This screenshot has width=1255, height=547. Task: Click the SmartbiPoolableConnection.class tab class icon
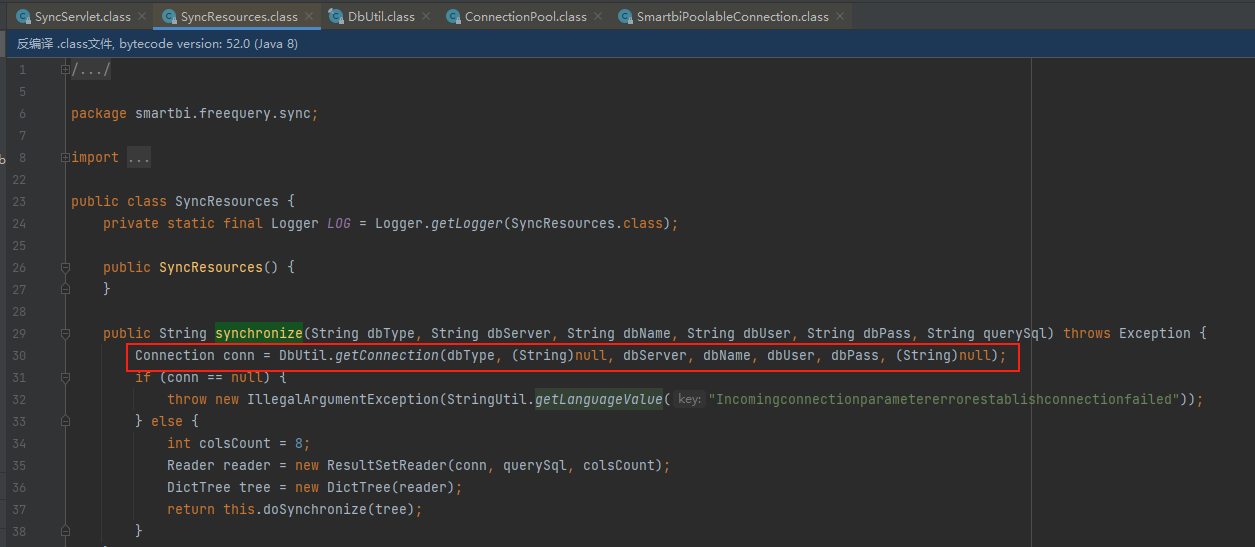point(625,17)
